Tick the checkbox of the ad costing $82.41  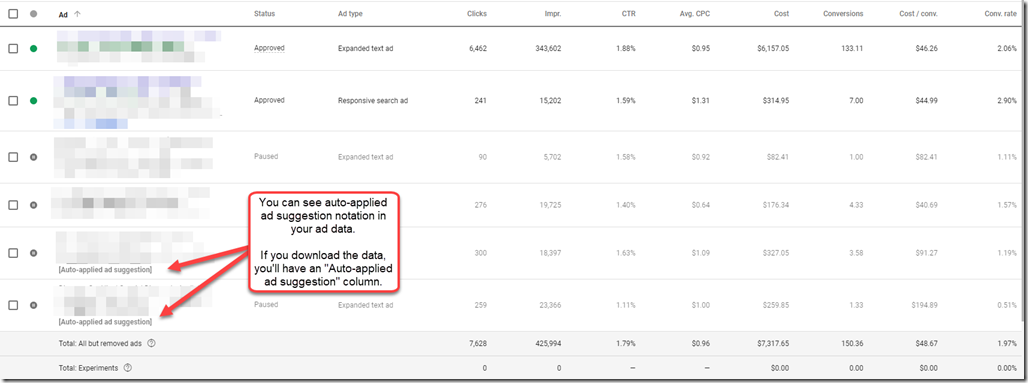pos(13,157)
